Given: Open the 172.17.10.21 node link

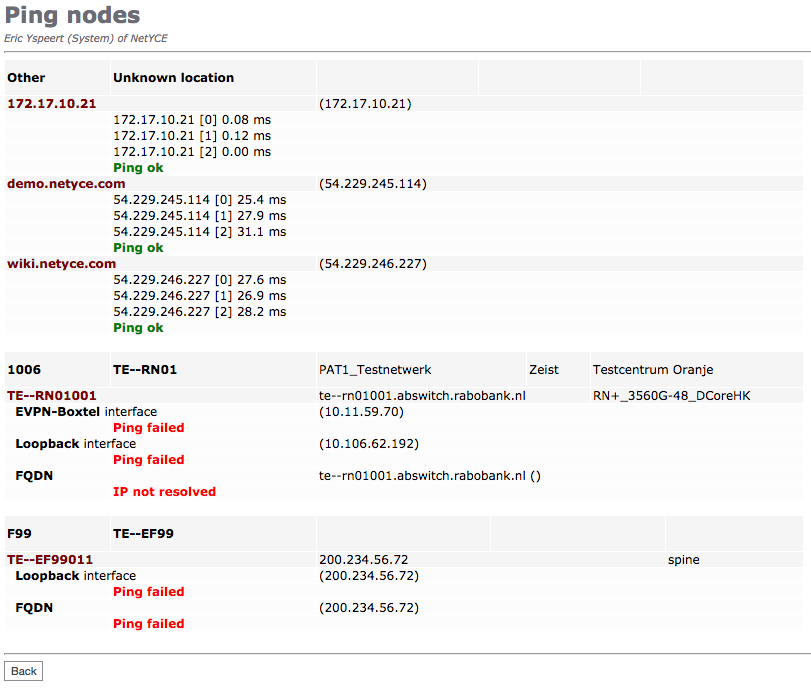Looking at the screenshot, I should (x=52, y=103).
